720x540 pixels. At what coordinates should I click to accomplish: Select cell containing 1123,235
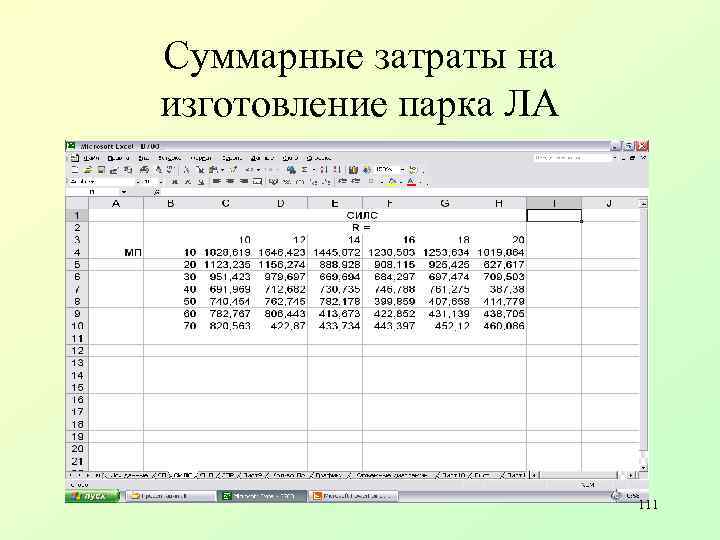pos(225,264)
